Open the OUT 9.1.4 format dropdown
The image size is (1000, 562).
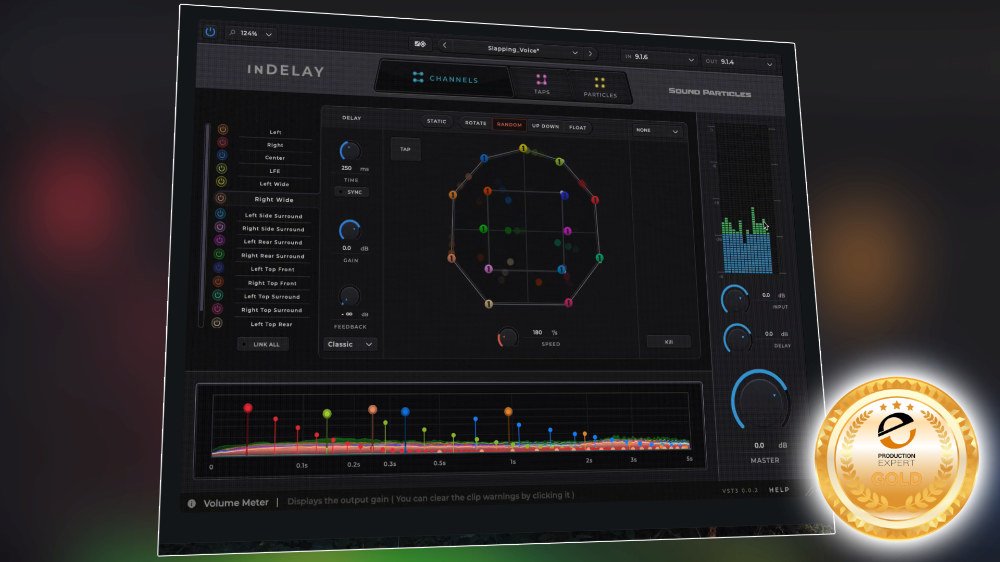739,63
